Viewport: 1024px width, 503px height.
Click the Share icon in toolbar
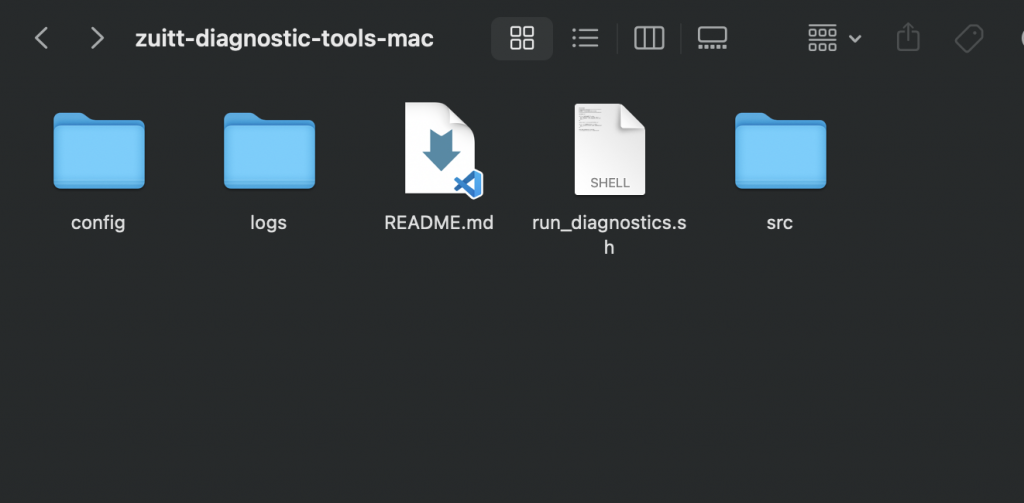(908, 38)
